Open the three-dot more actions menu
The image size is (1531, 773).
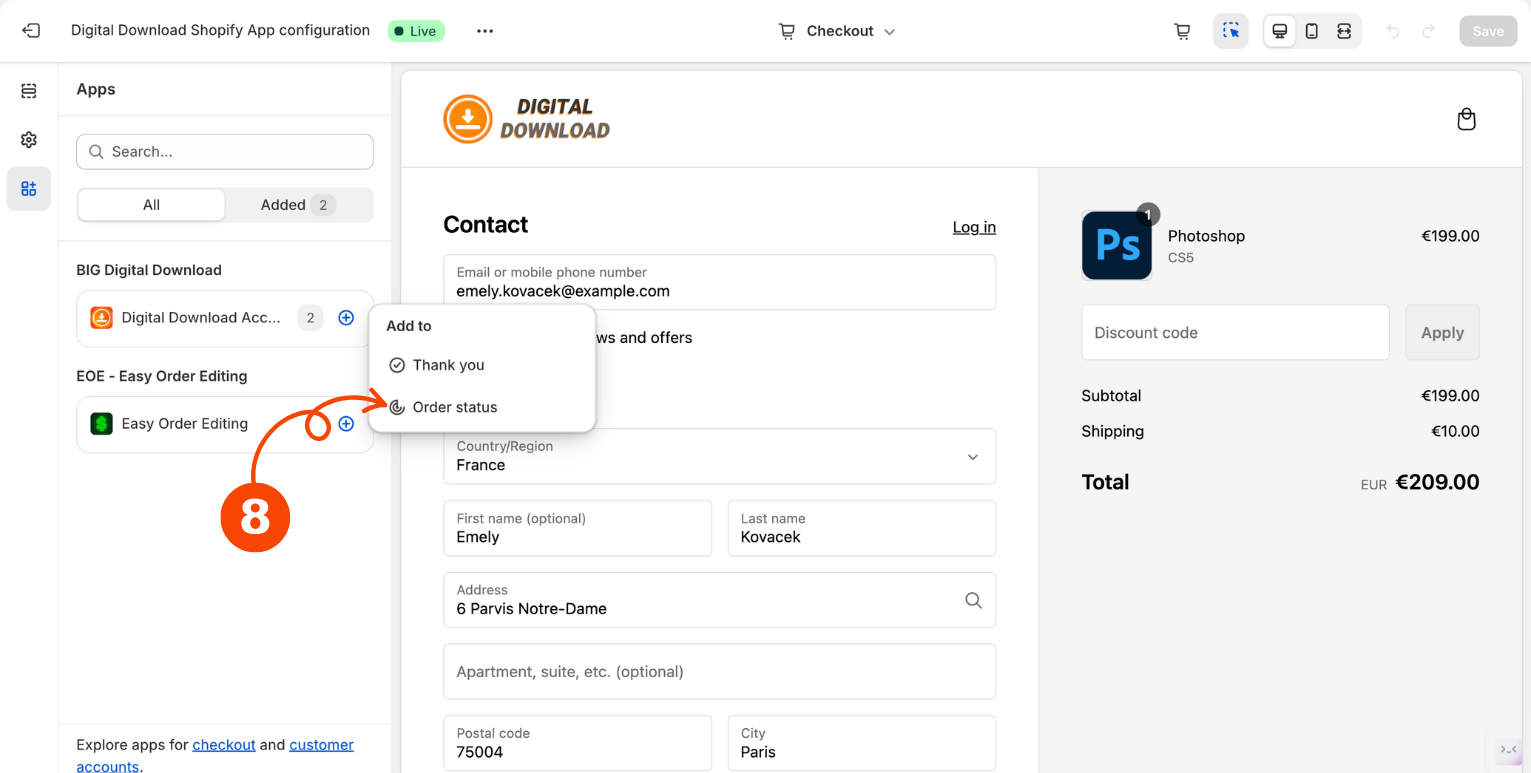tap(485, 31)
